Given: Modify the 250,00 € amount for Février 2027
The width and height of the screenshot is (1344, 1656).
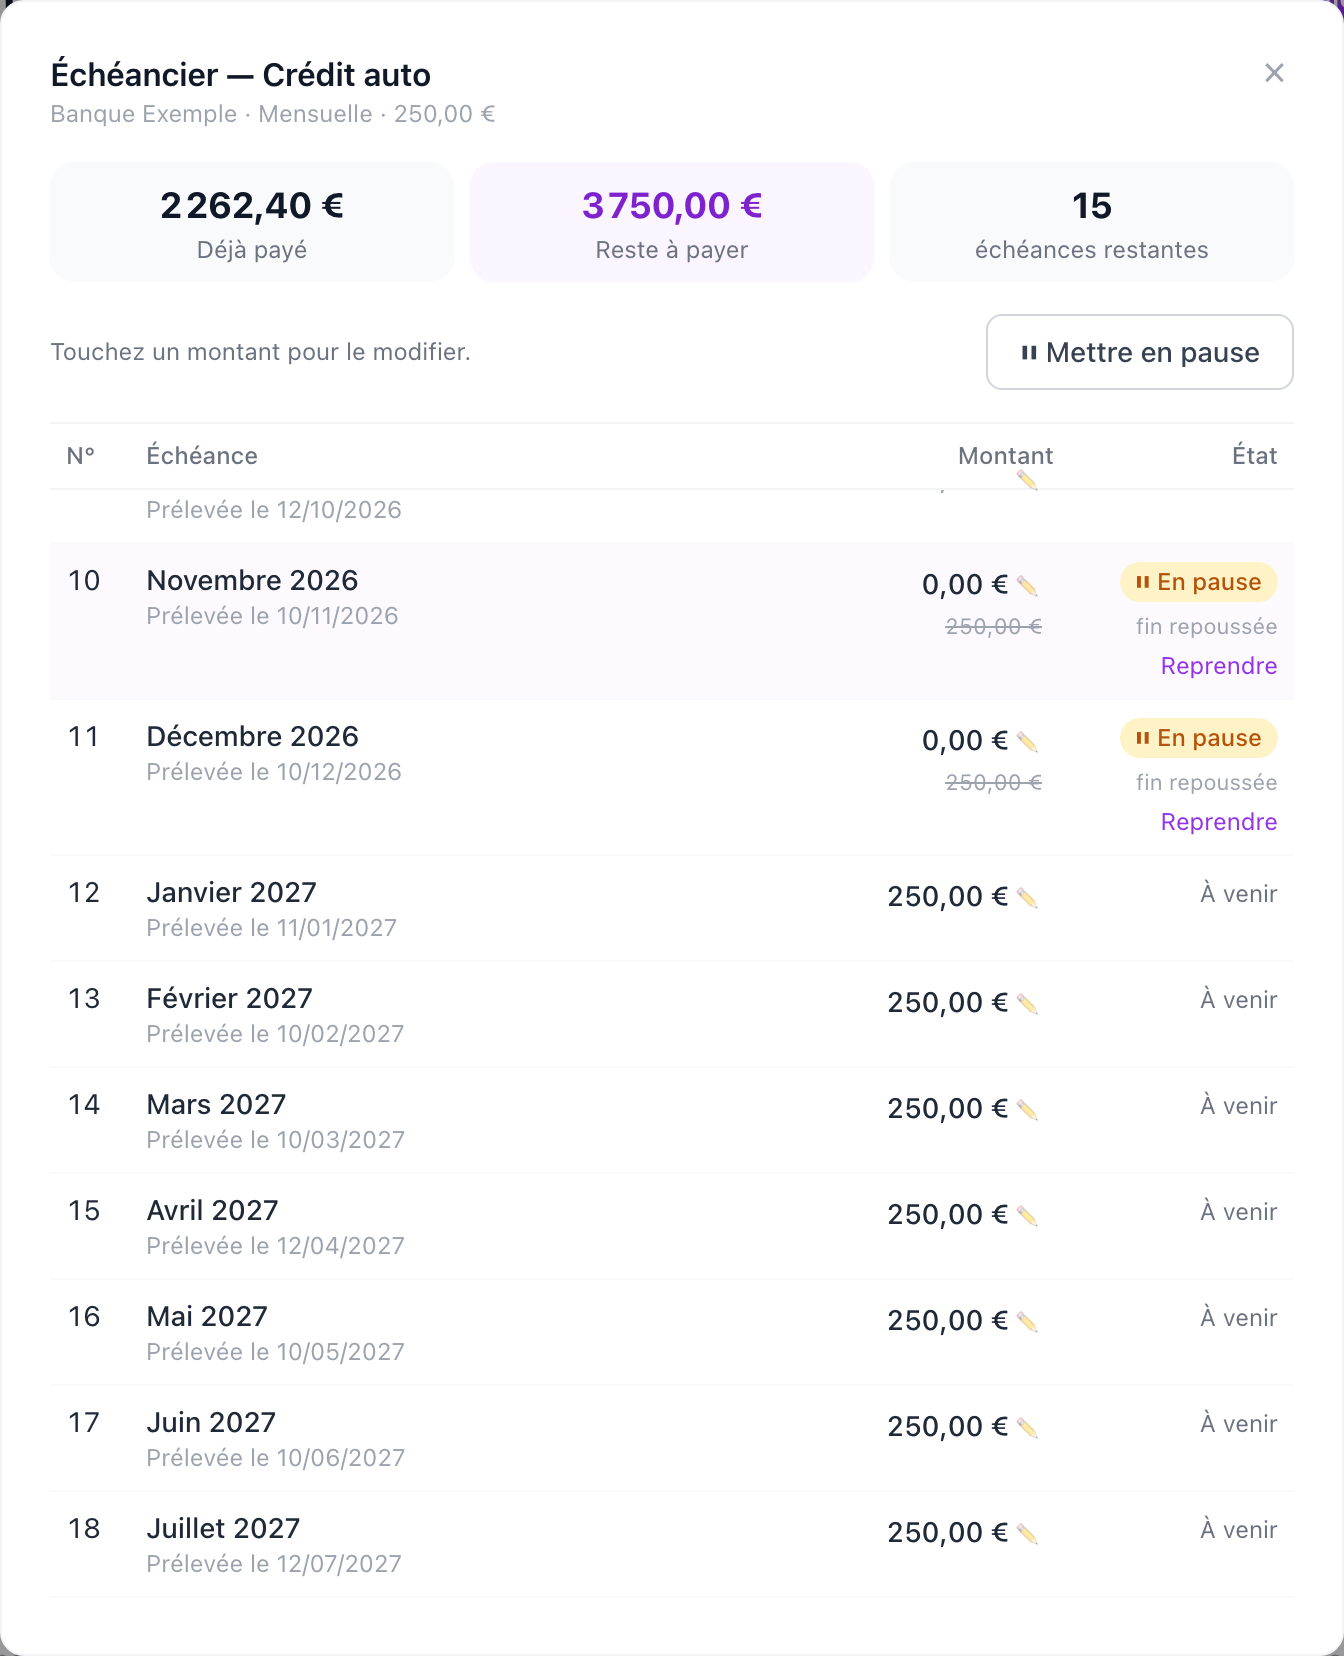Looking at the screenshot, I should 948,1003.
